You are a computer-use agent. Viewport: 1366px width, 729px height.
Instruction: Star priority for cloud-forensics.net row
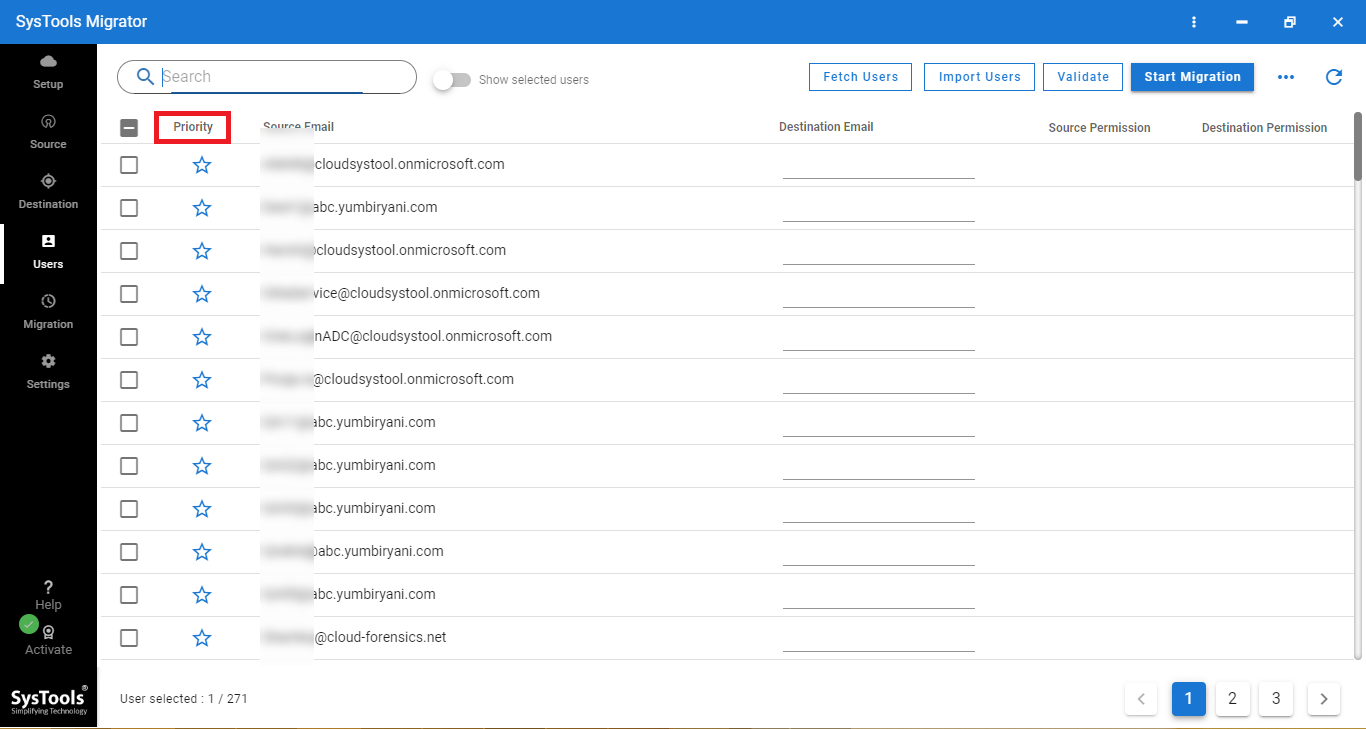tap(202, 638)
